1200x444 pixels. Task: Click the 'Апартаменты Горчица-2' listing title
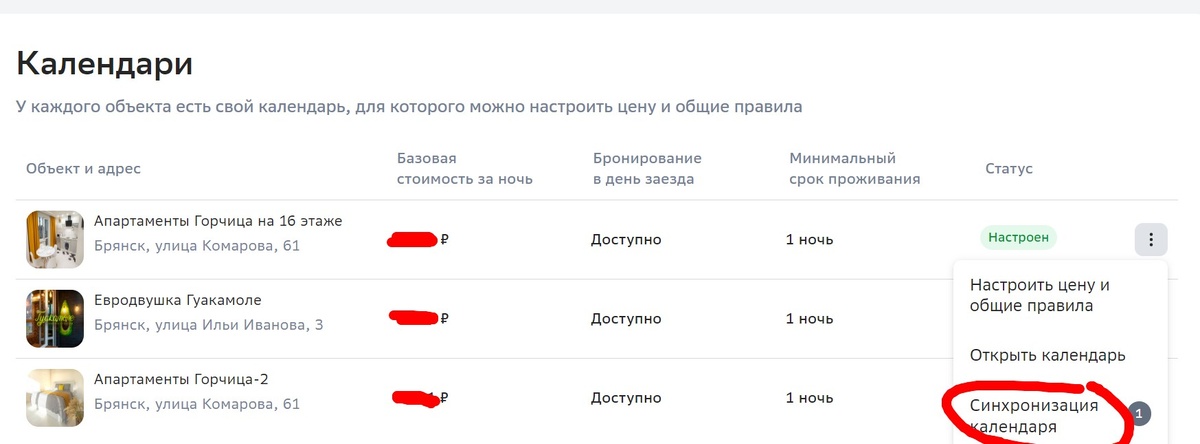181,379
